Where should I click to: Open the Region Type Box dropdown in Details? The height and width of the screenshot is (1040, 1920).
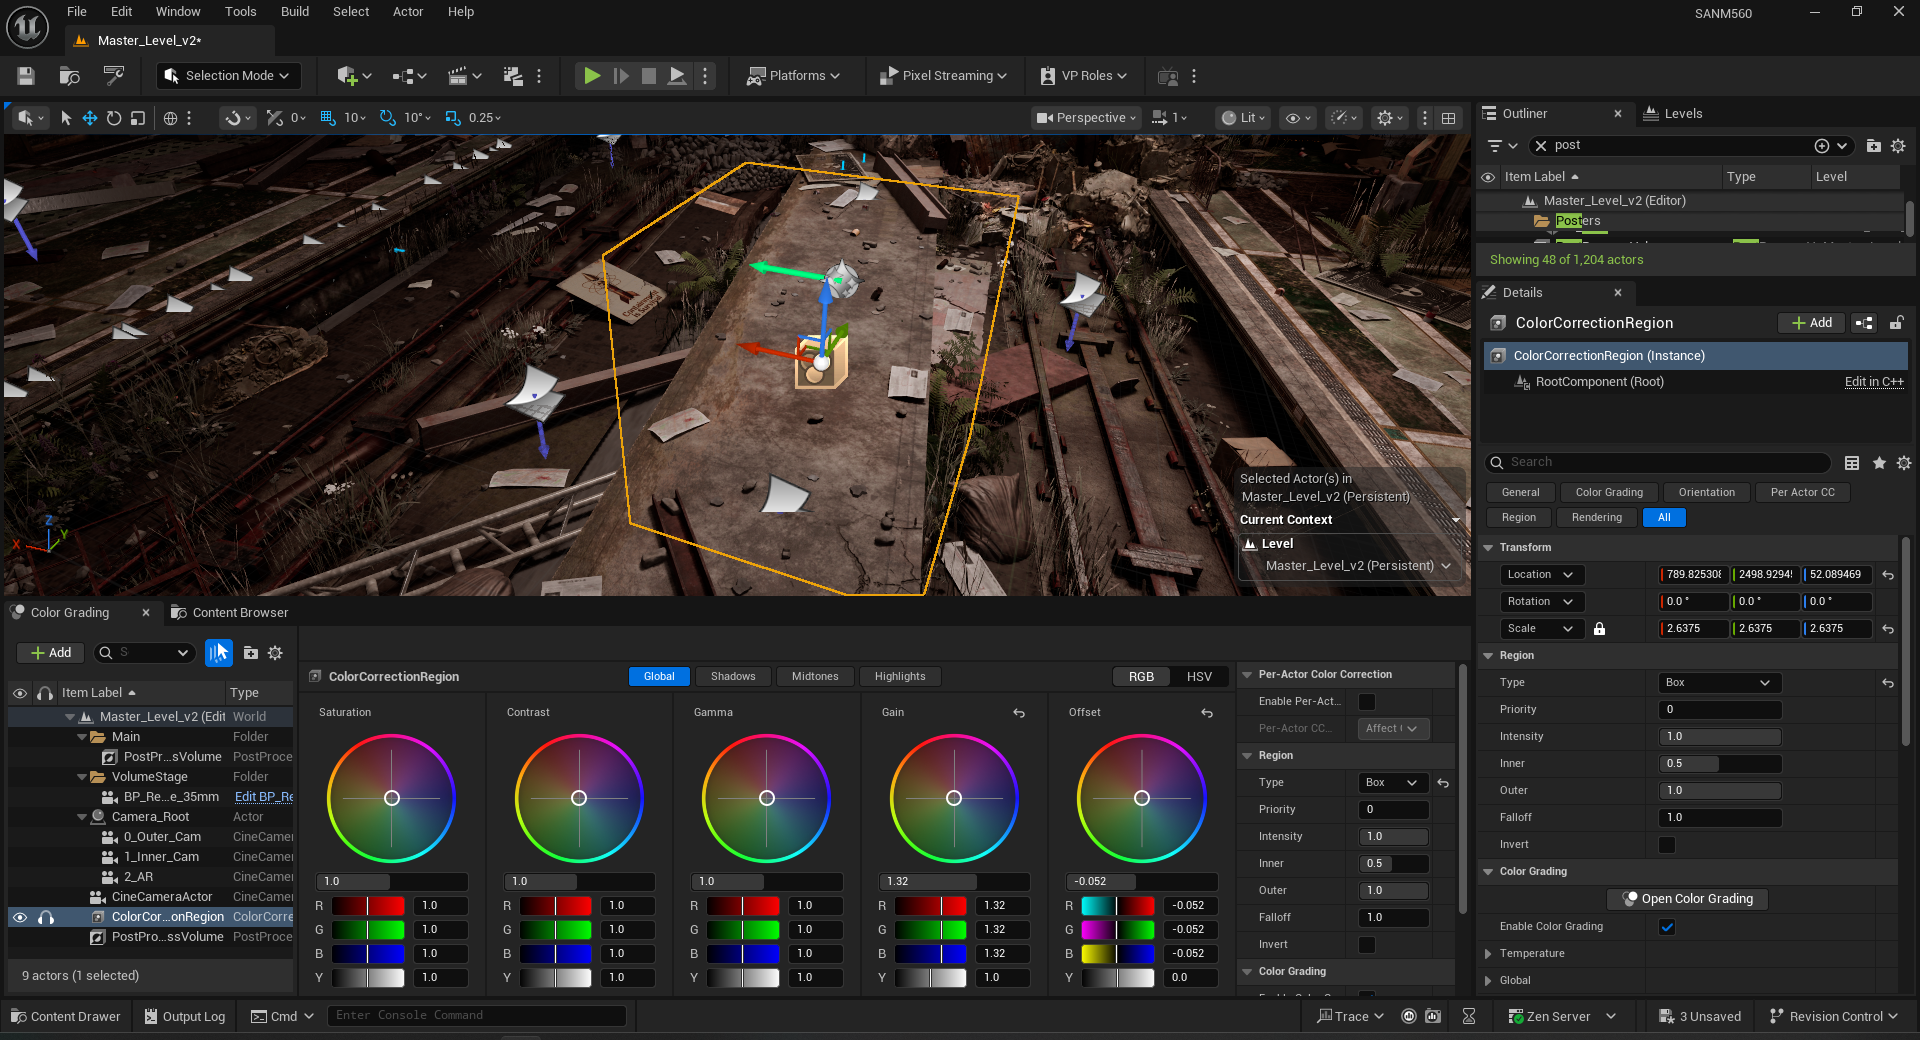click(1719, 683)
